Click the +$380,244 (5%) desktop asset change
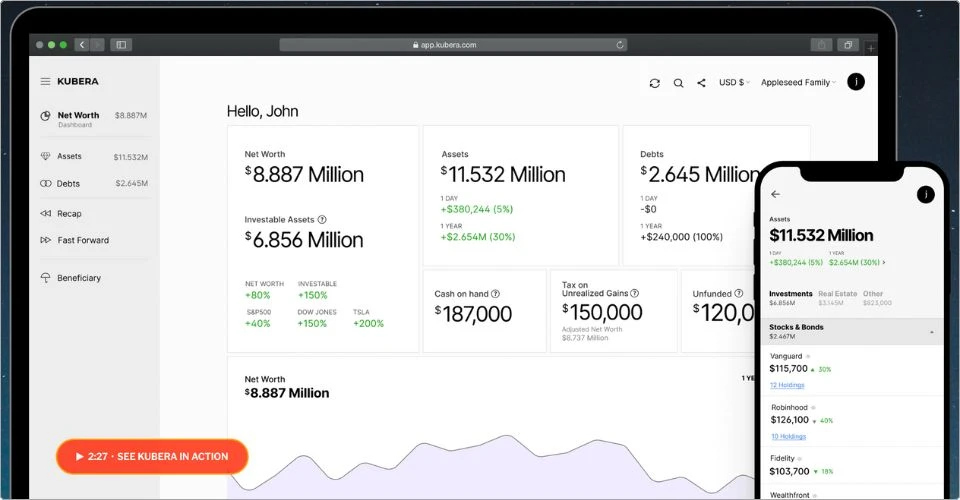 point(476,209)
